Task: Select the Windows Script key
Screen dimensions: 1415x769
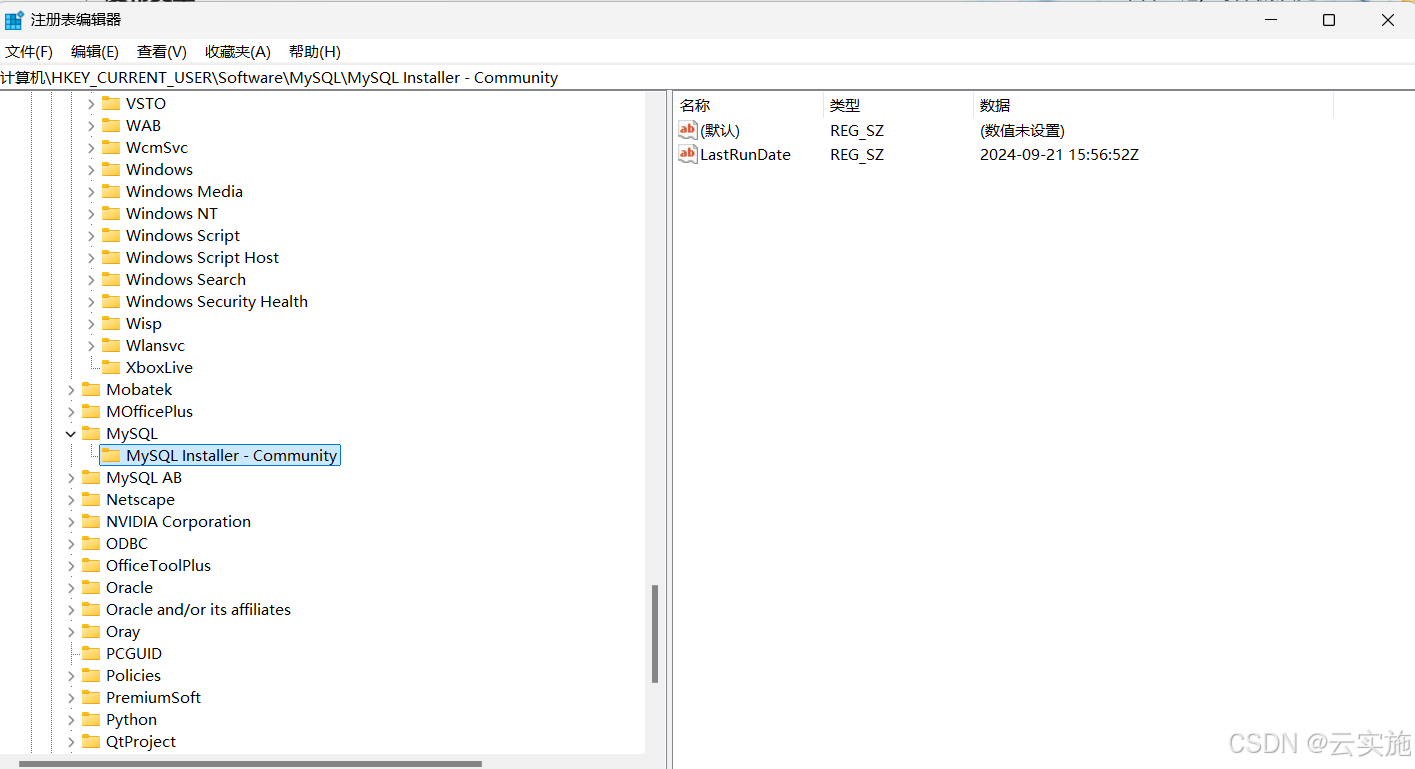Action: point(183,236)
